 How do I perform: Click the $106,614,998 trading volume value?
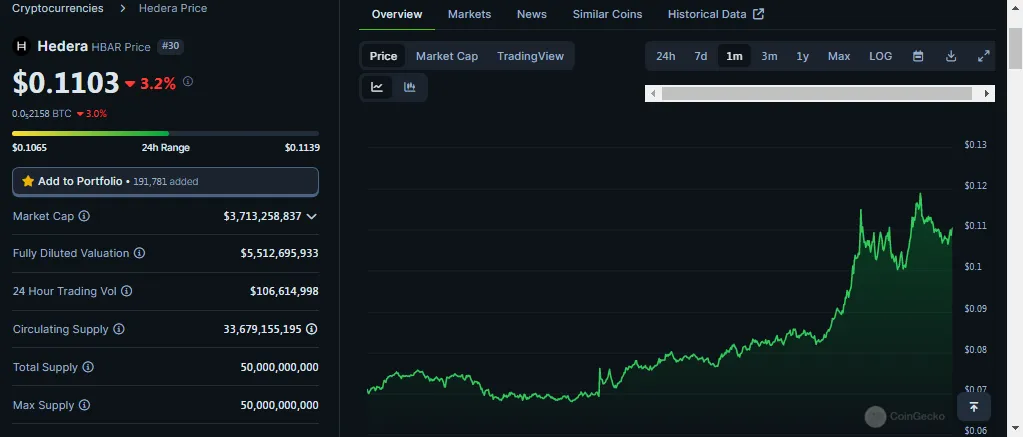[x=284, y=291]
